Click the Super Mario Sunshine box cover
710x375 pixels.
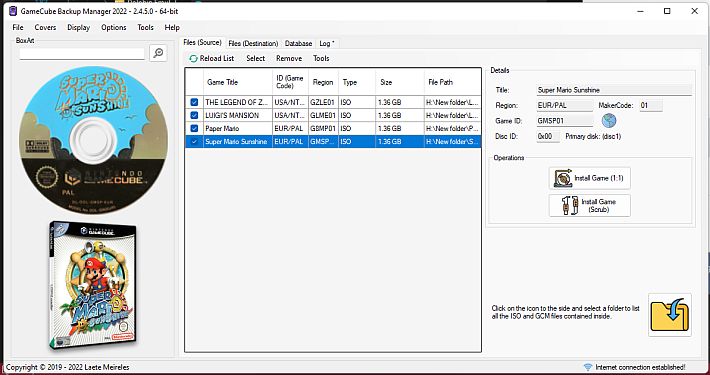pyautogui.click(x=93, y=285)
